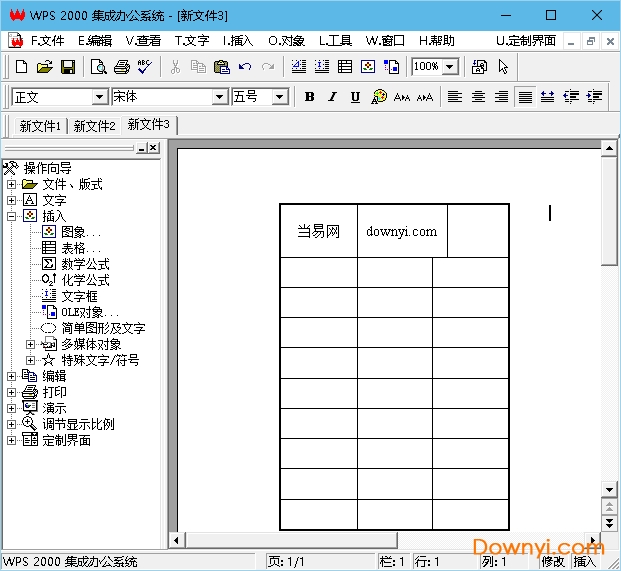Click the Save file toolbar icon

[68, 67]
